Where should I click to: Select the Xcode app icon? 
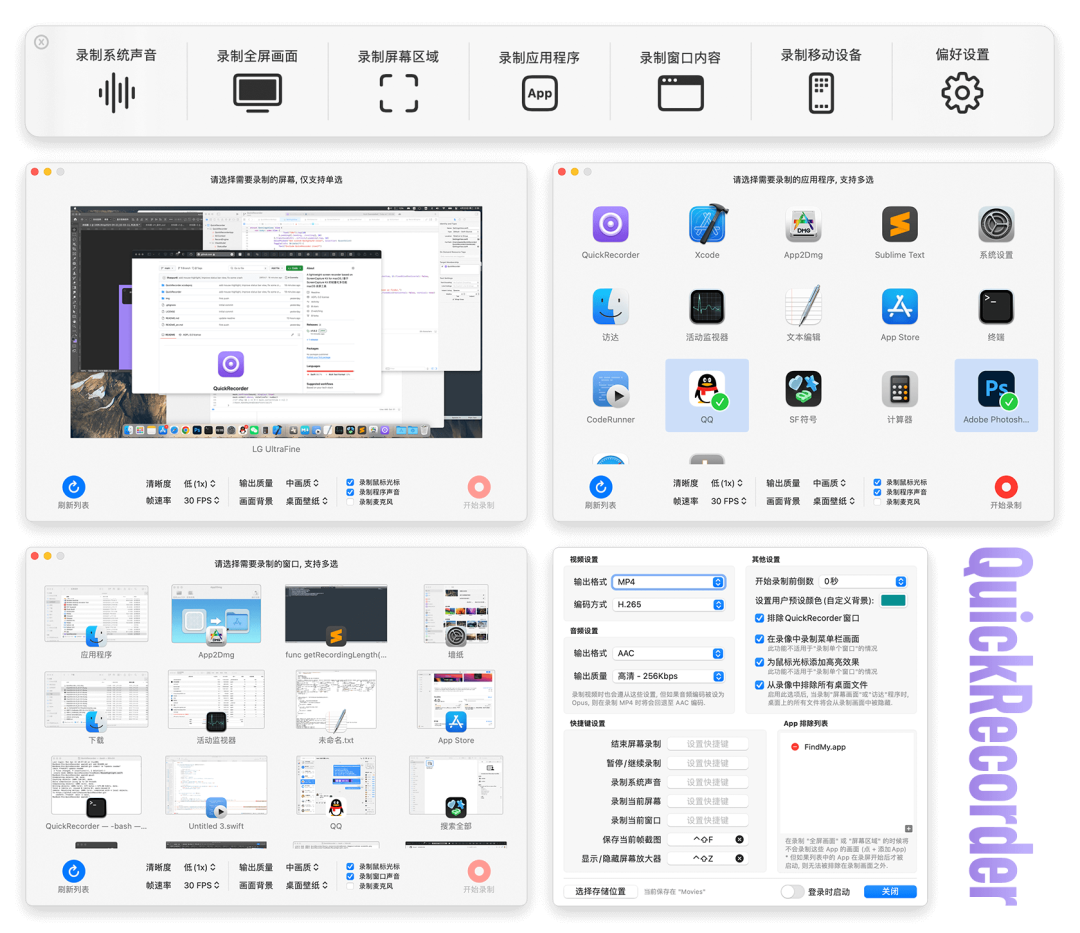(707, 226)
